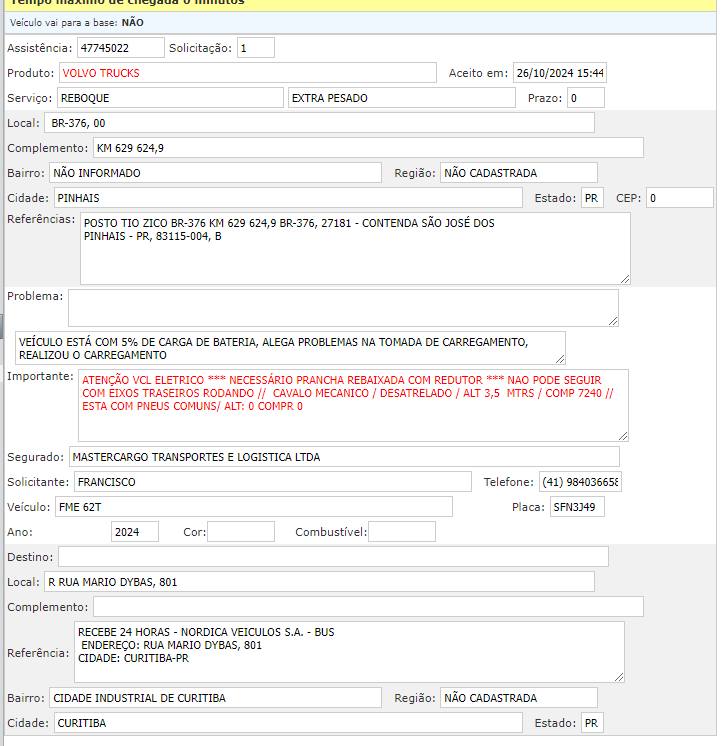Click the Placa field SFN3J49

click(577, 507)
